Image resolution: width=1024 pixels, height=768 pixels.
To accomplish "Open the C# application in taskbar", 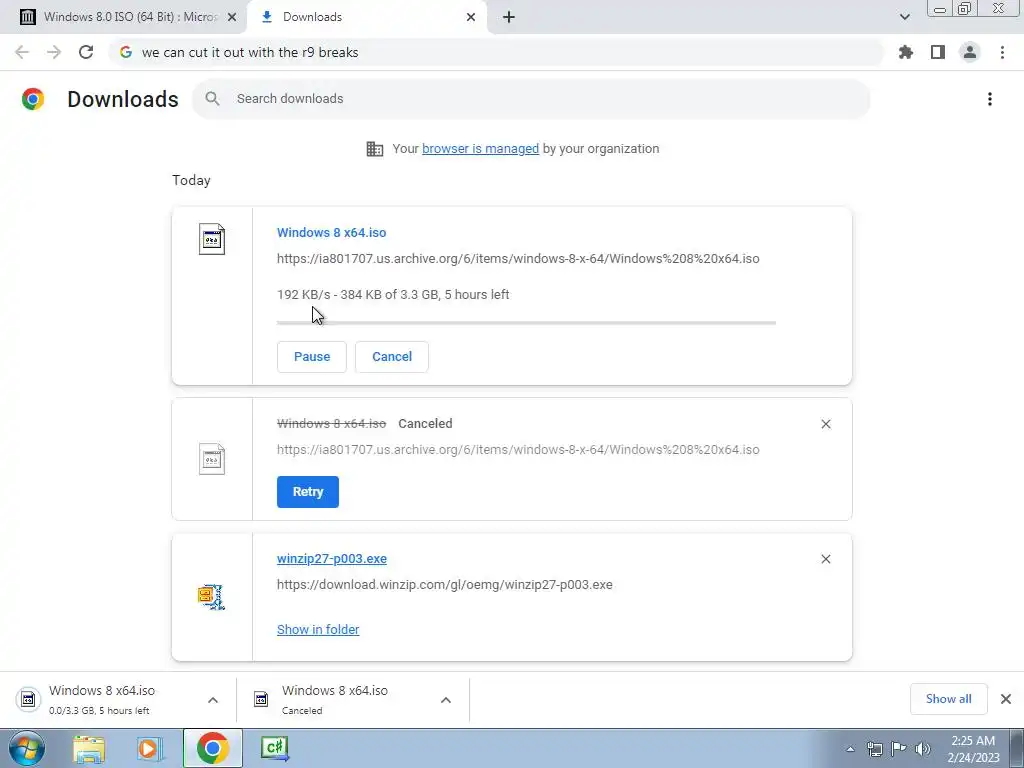I will 274,748.
